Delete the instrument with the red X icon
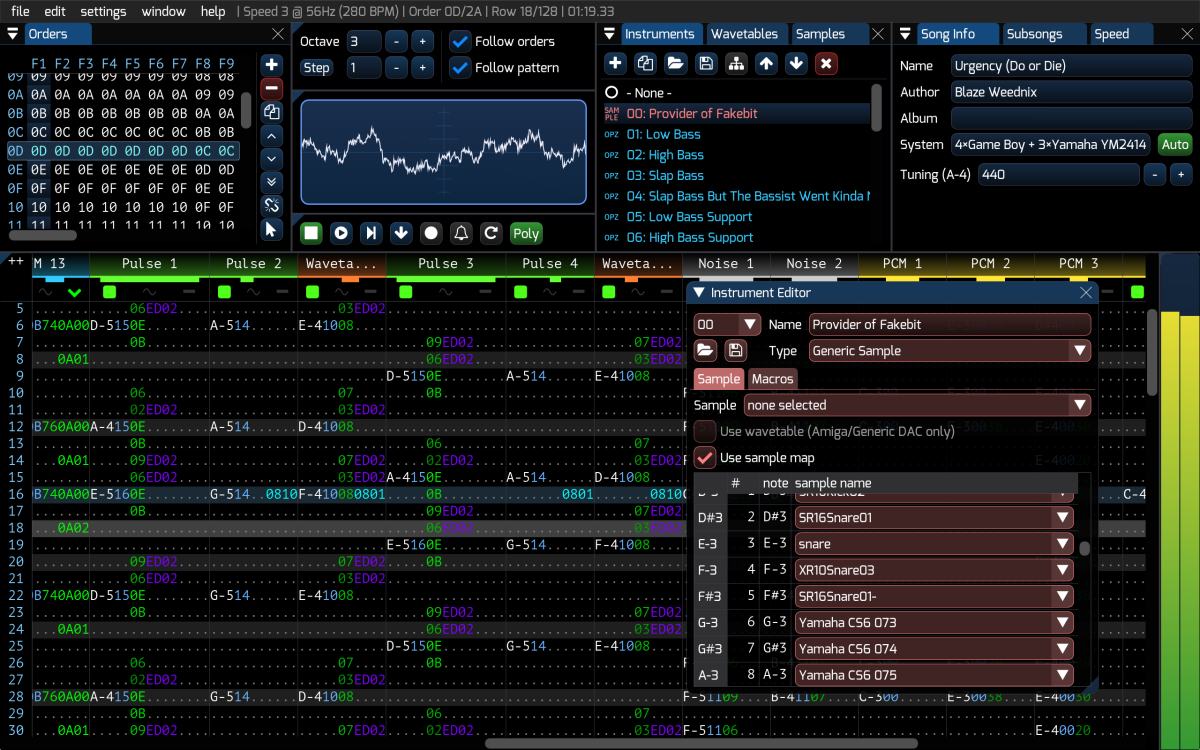This screenshot has width=1200, height=750. coord(826,64)
